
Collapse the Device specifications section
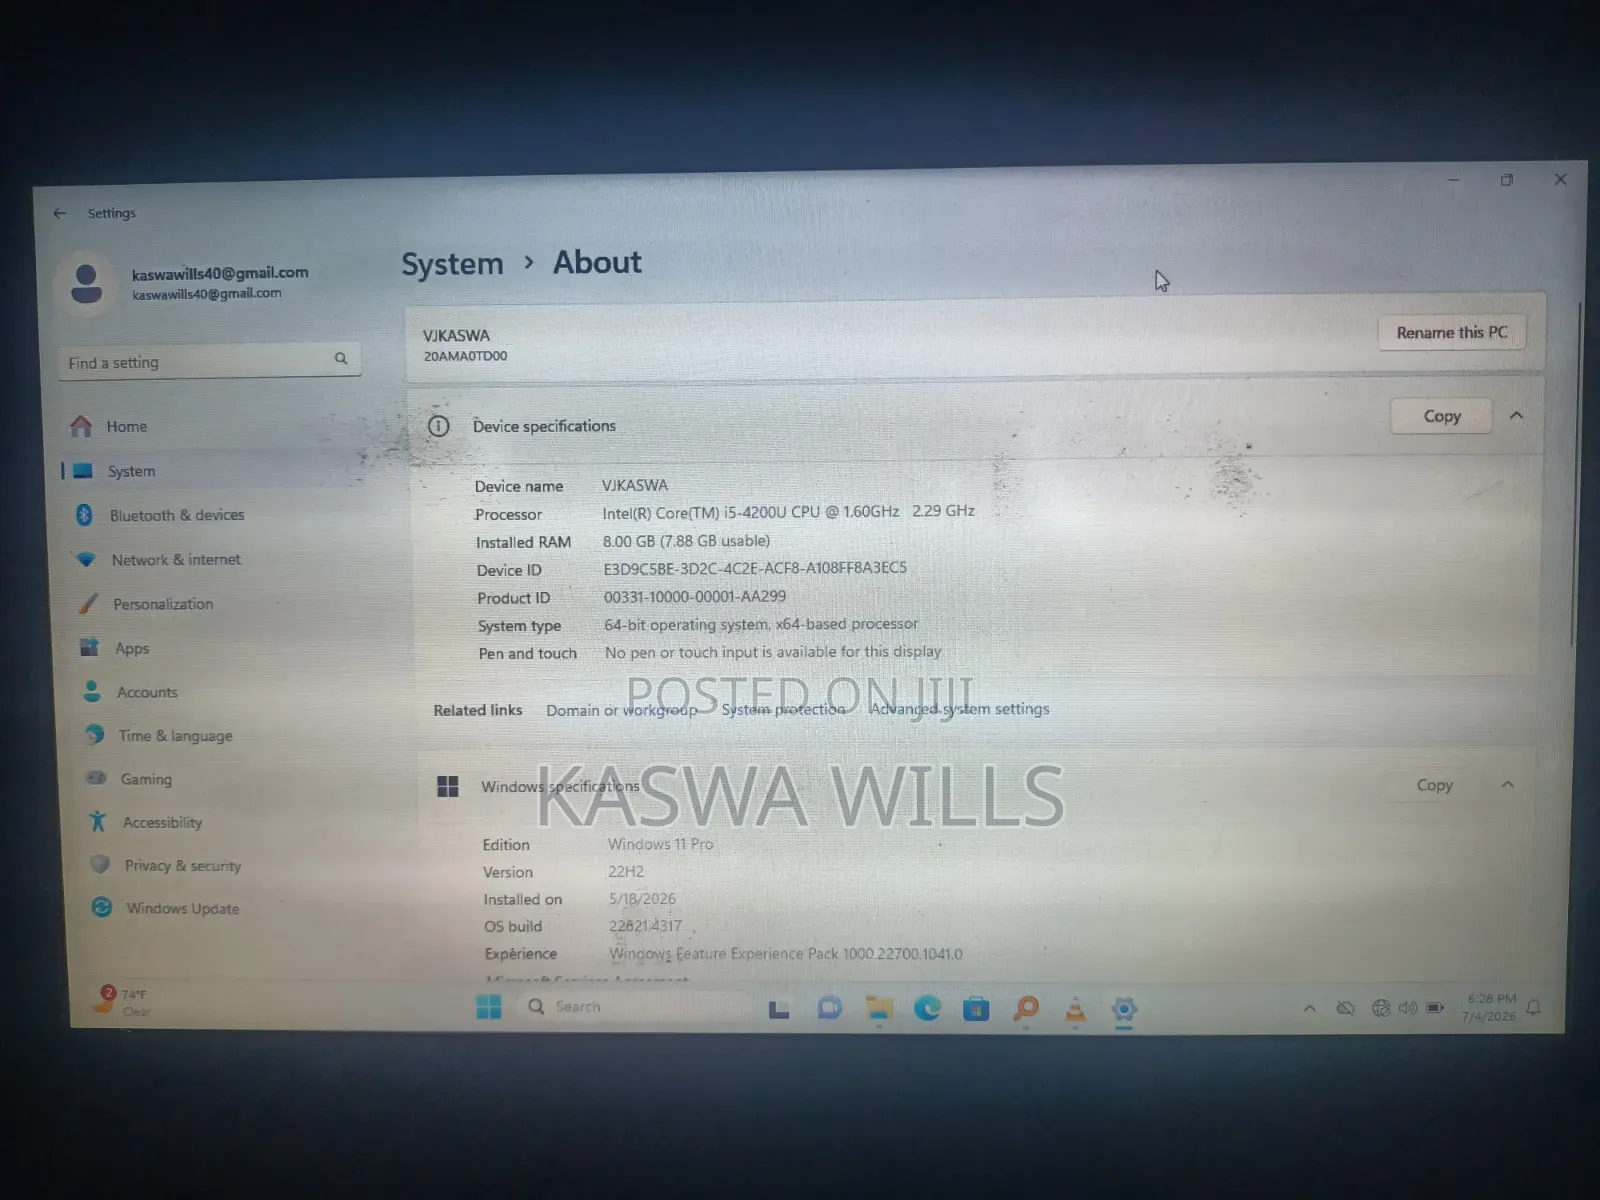pos(1516,415)
